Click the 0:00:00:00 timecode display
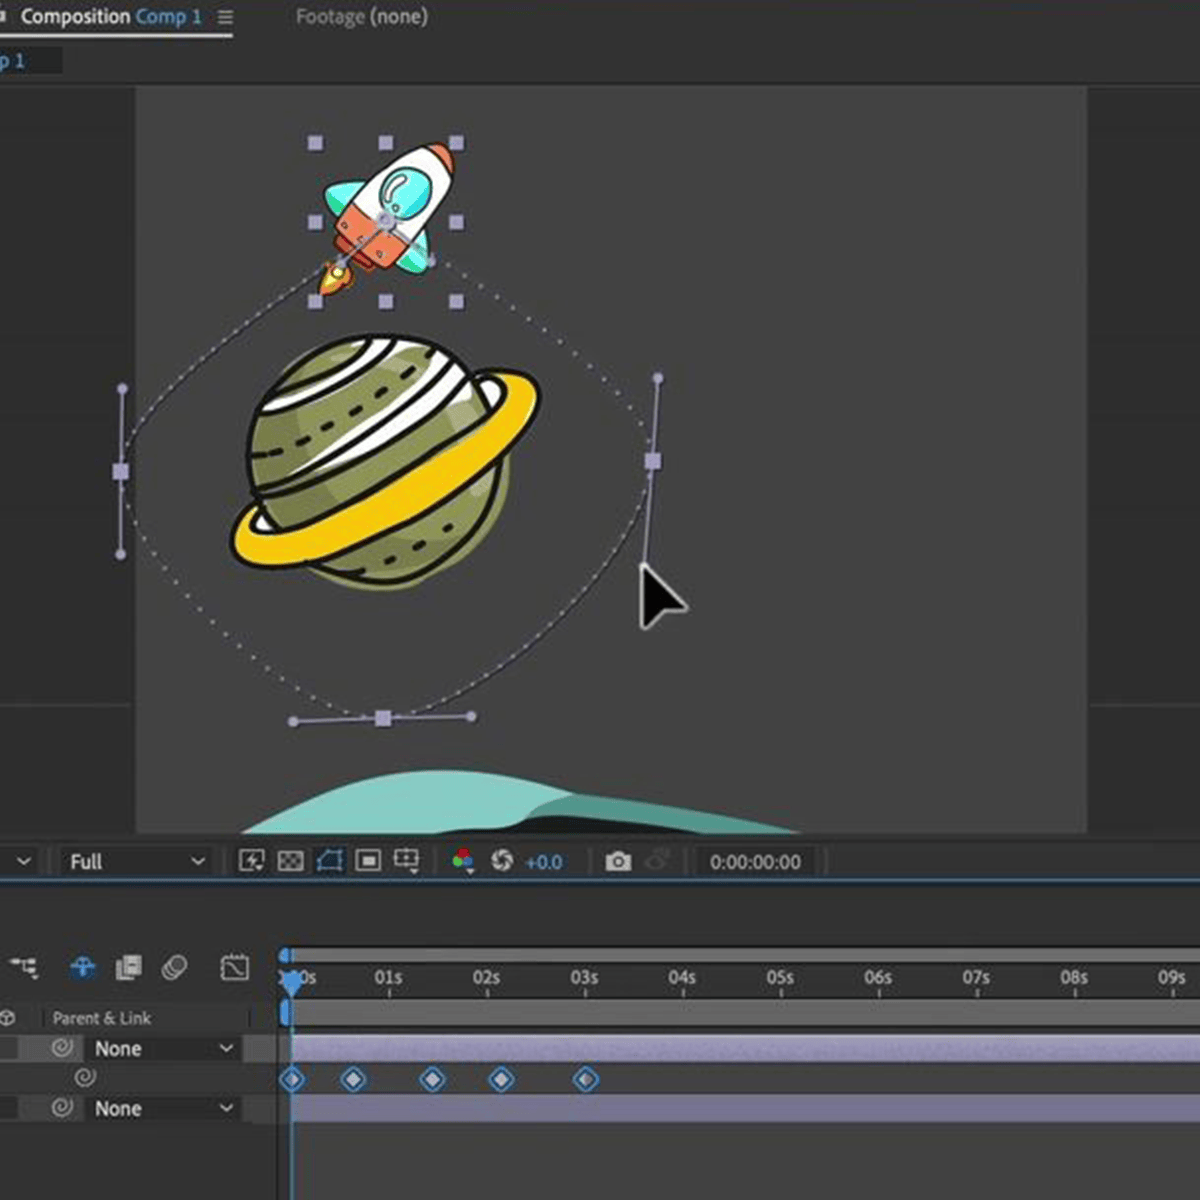Screen dimensions: 1200x1200 pos(755,861)
